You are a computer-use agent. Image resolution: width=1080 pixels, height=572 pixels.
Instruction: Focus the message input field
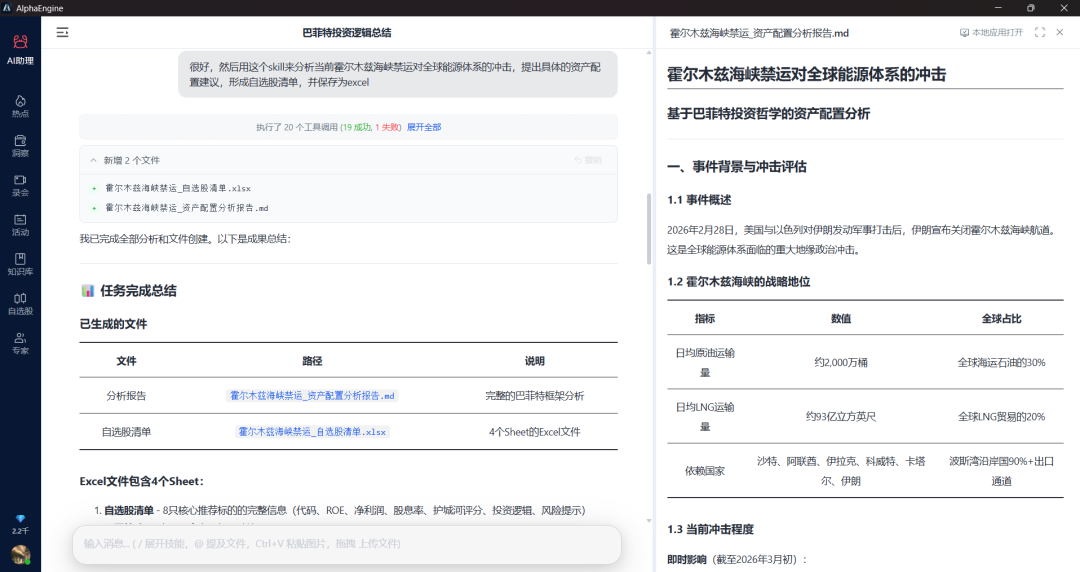[x=346, y=544]
